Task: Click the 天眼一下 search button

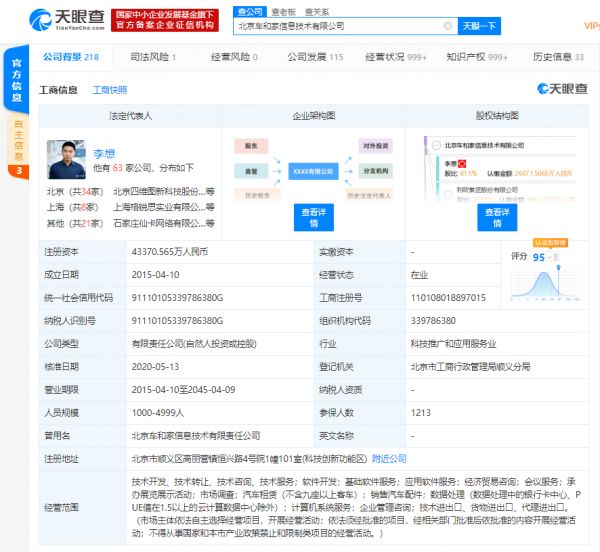Action: click(x=480, y=26)
